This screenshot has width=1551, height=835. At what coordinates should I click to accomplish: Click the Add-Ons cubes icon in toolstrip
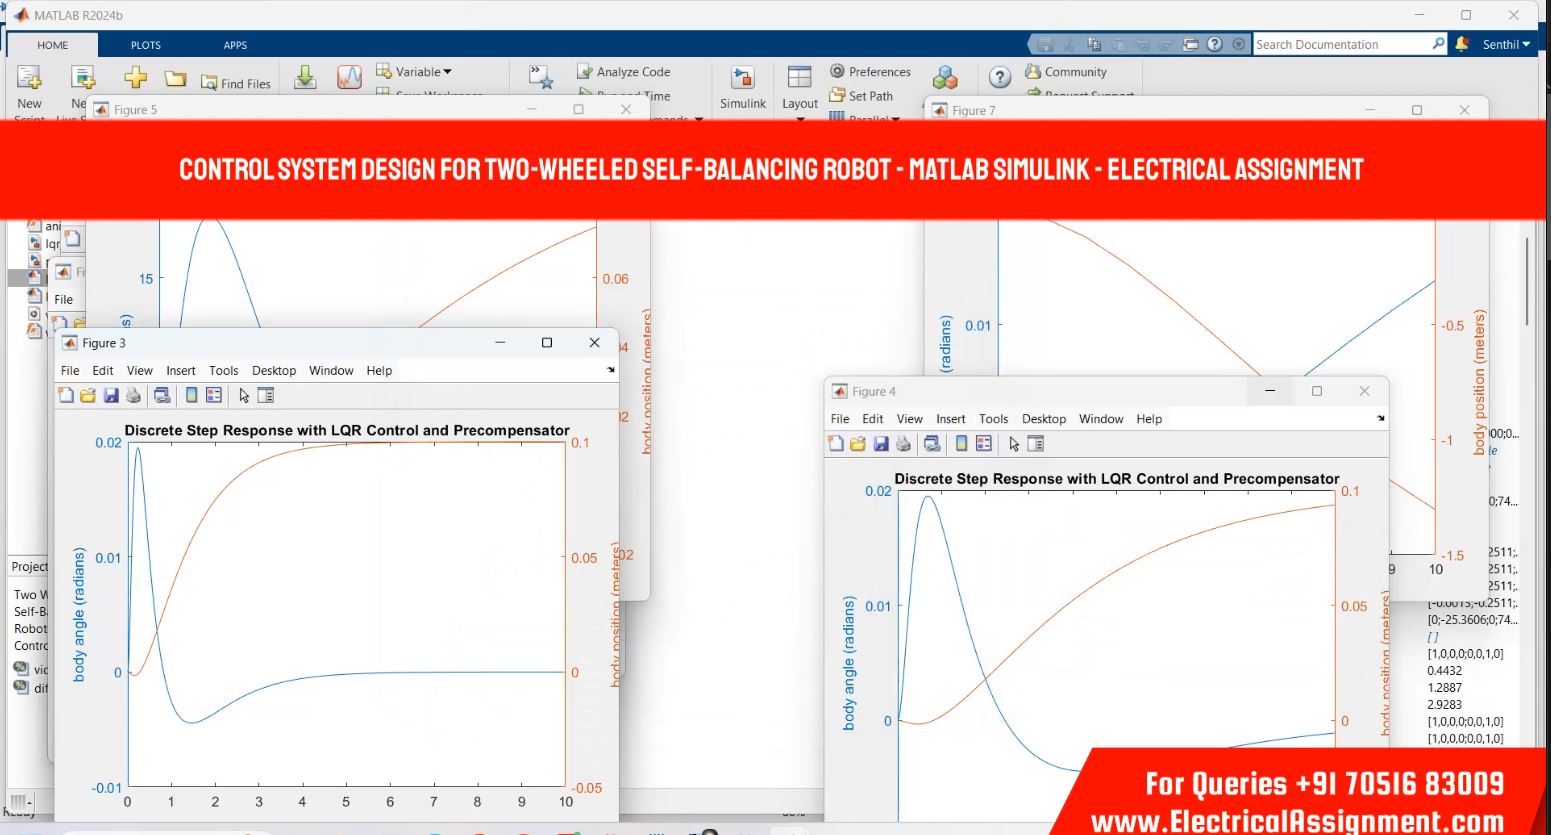[944, 78]
